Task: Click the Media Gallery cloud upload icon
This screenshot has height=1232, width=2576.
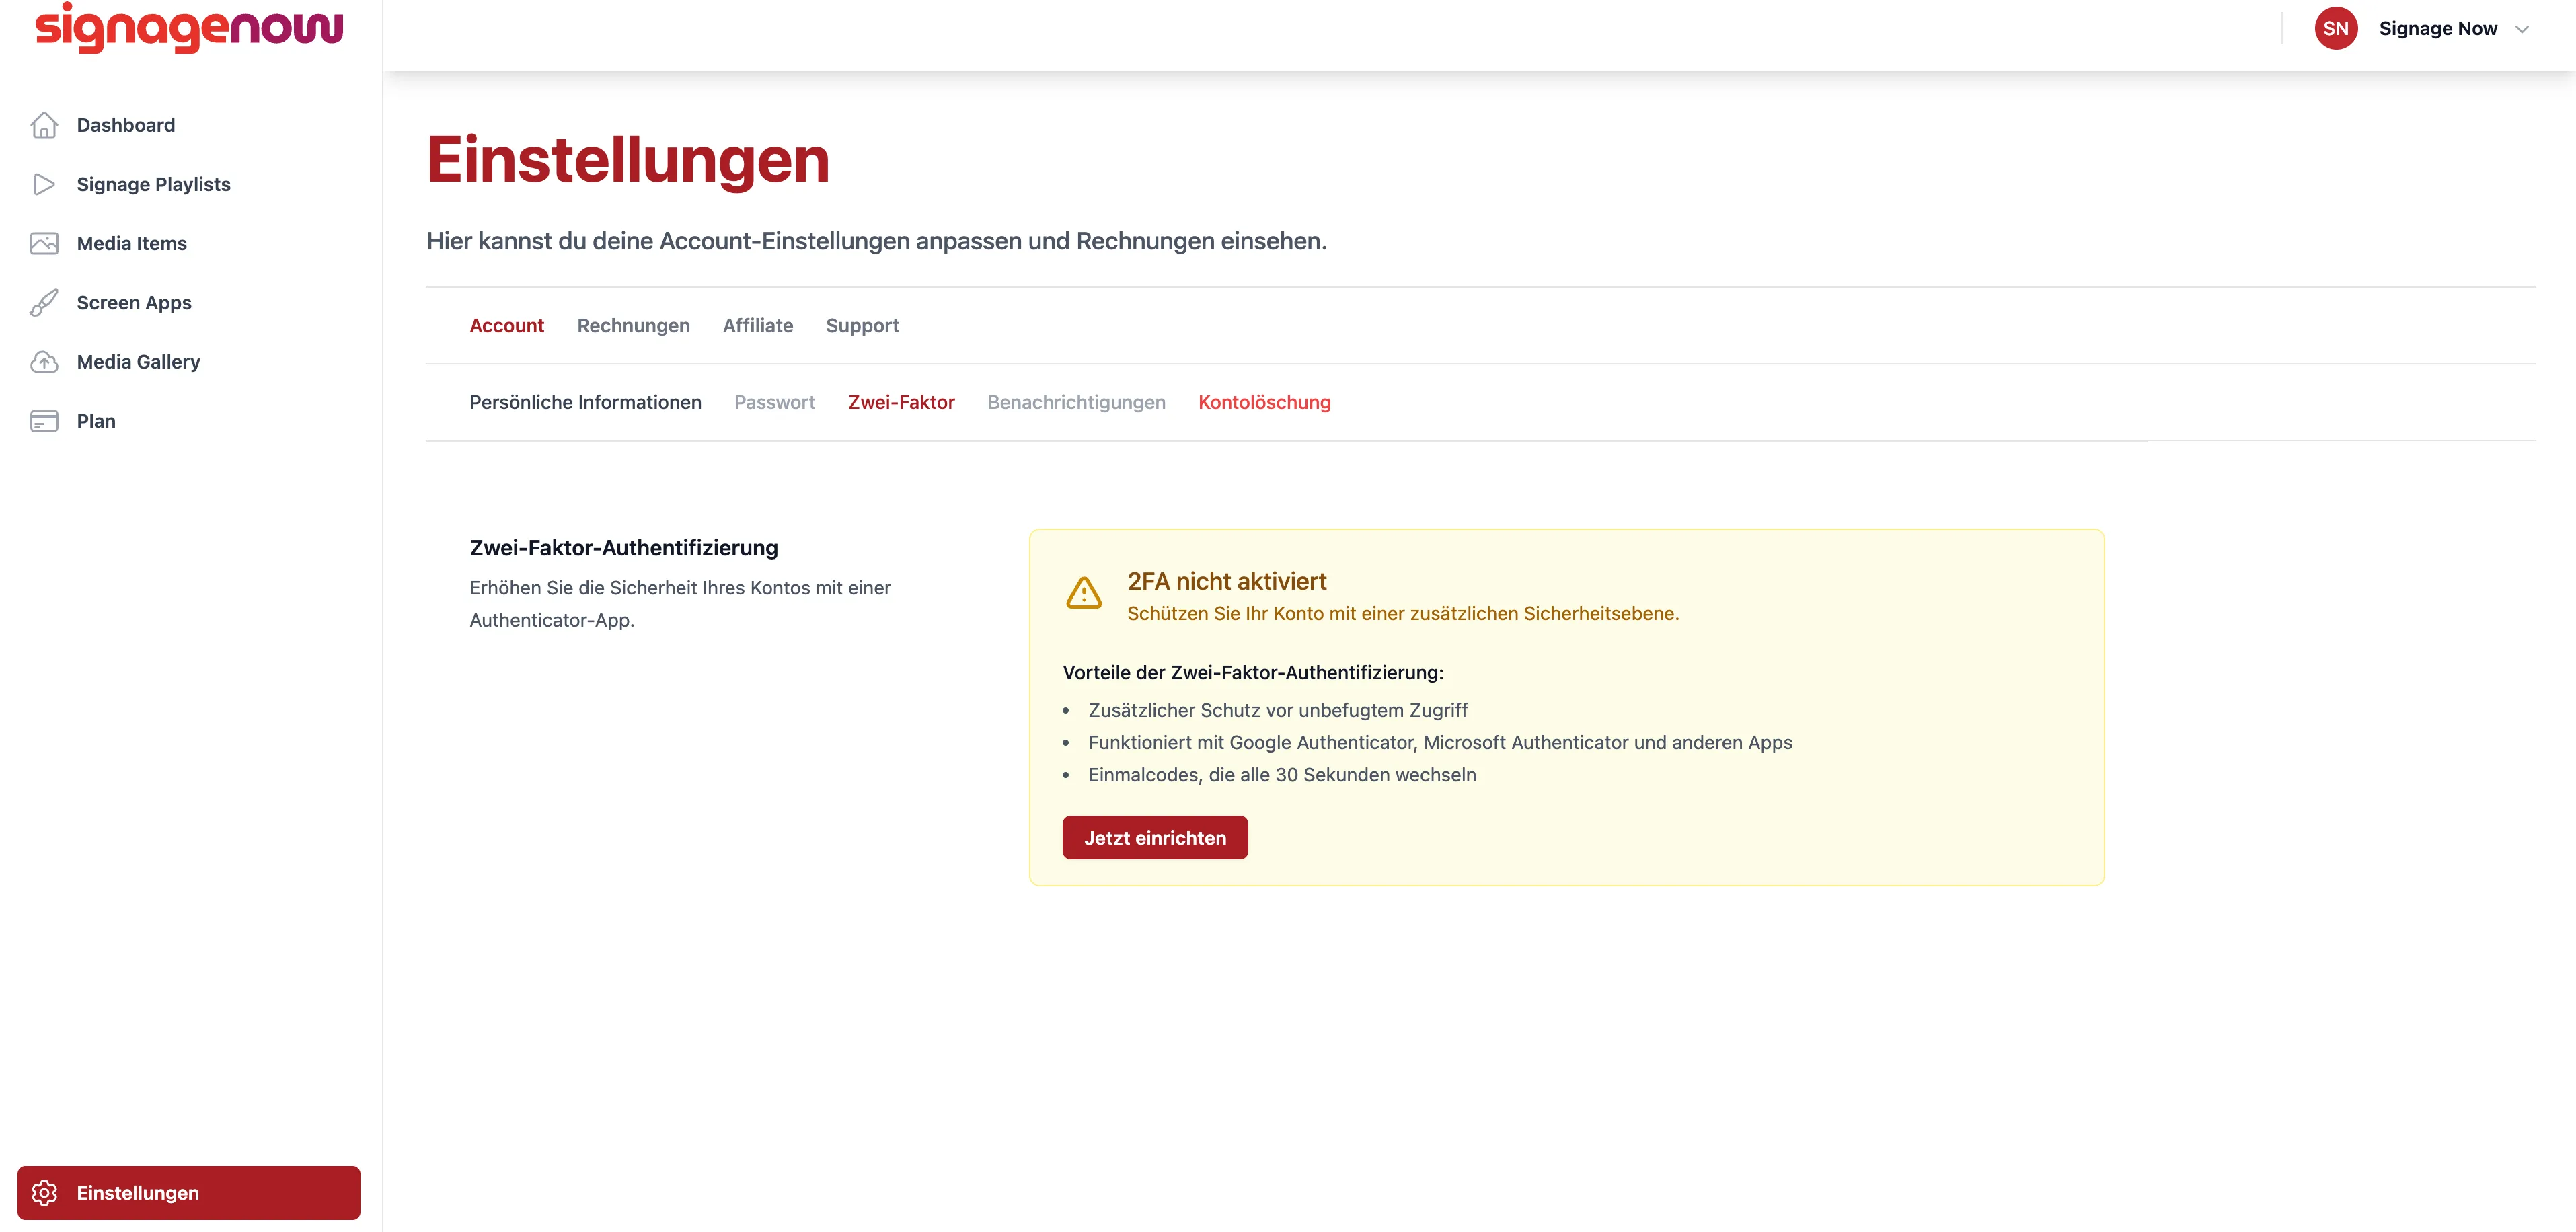Action: point(44,362)
